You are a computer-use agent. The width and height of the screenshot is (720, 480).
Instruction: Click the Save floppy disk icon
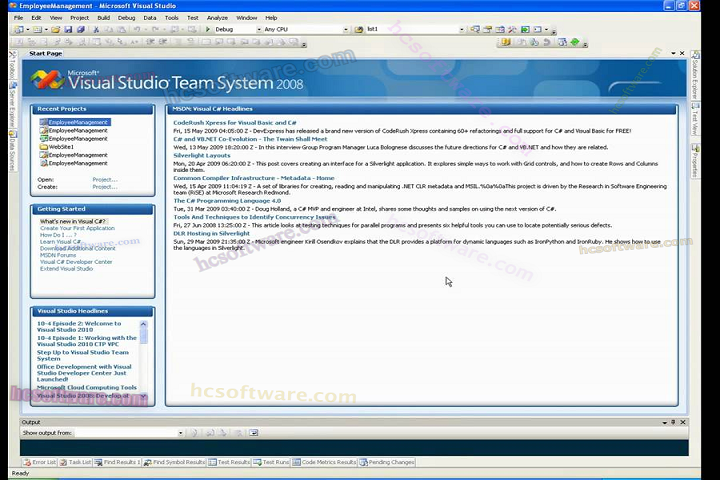[x=68, y=29]
